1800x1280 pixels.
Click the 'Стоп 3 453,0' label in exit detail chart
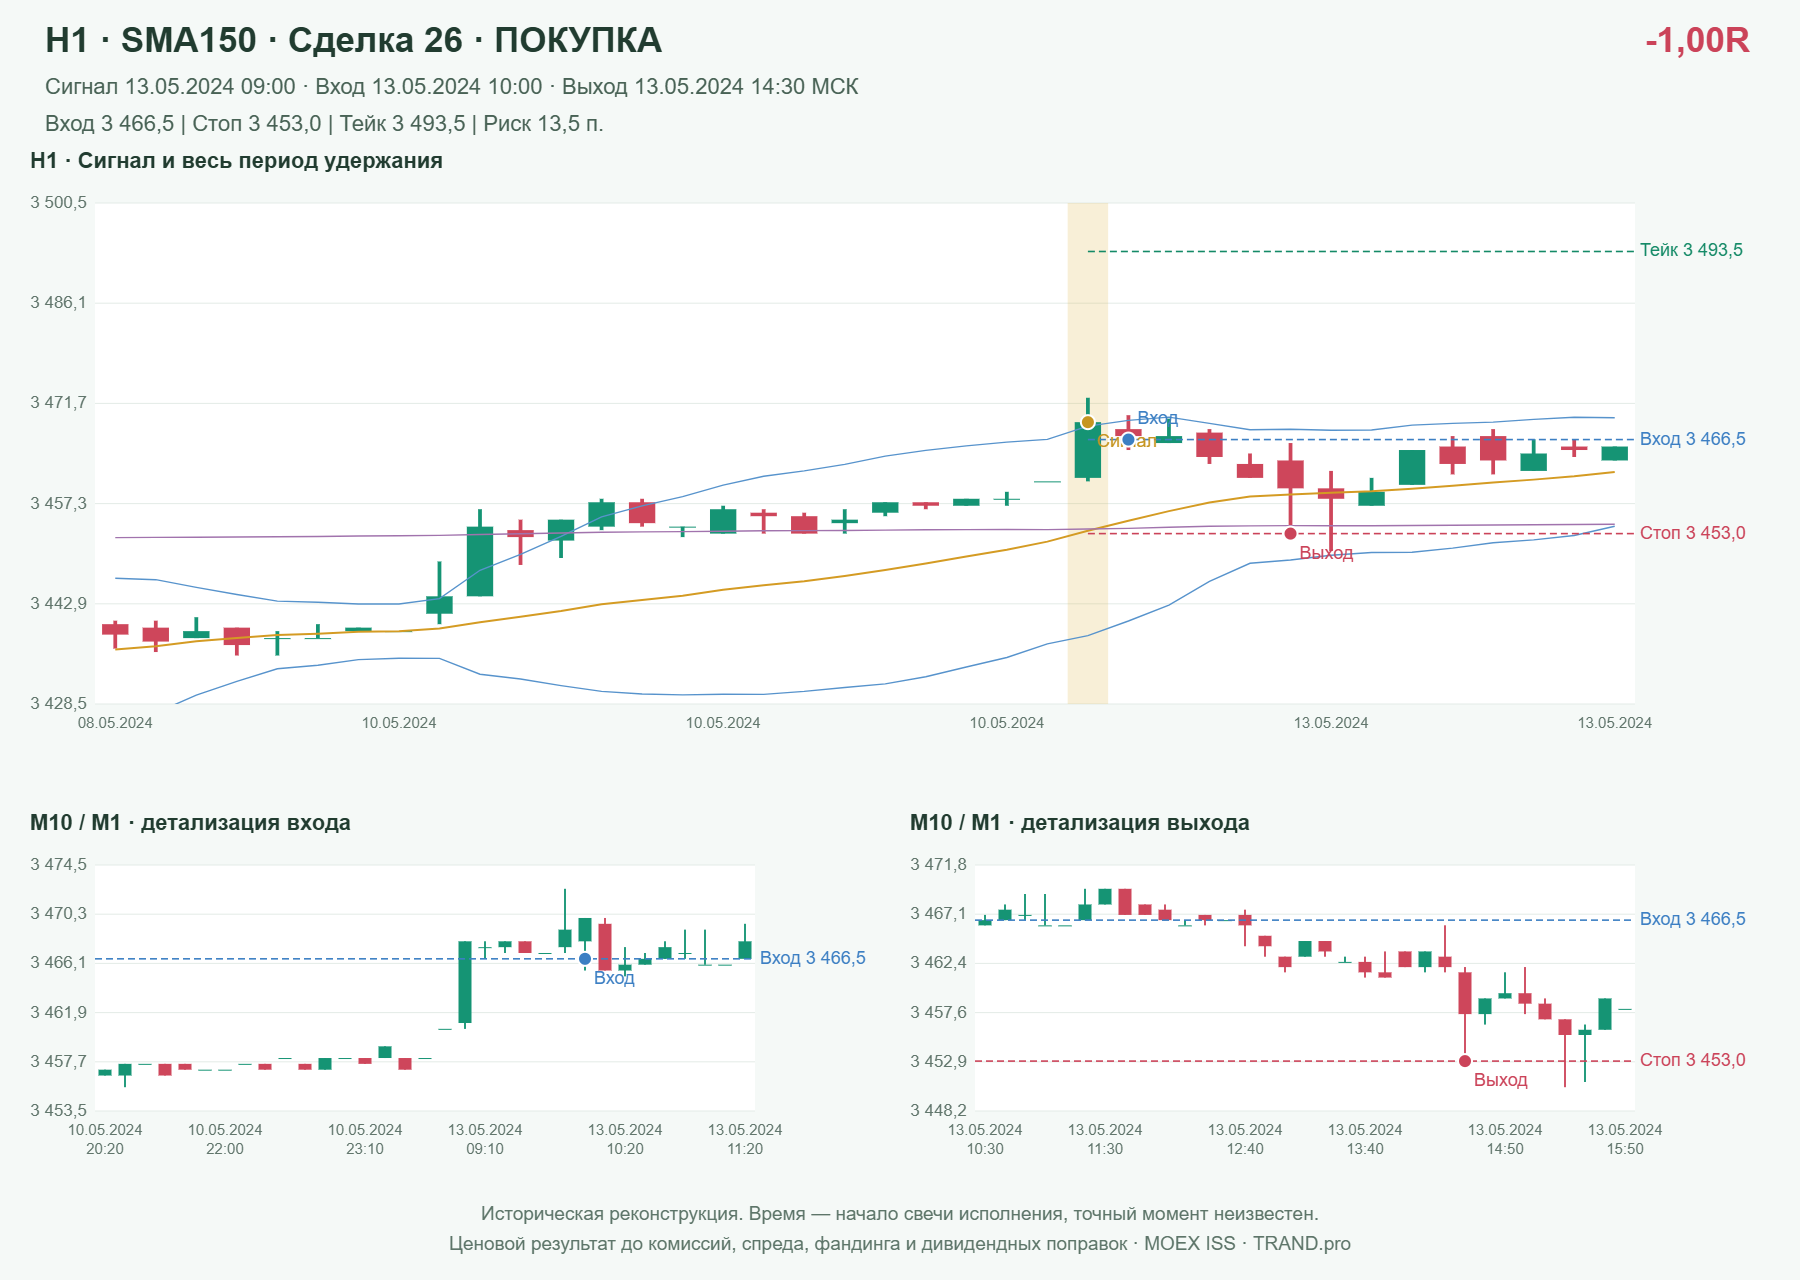[1693, 1060]
